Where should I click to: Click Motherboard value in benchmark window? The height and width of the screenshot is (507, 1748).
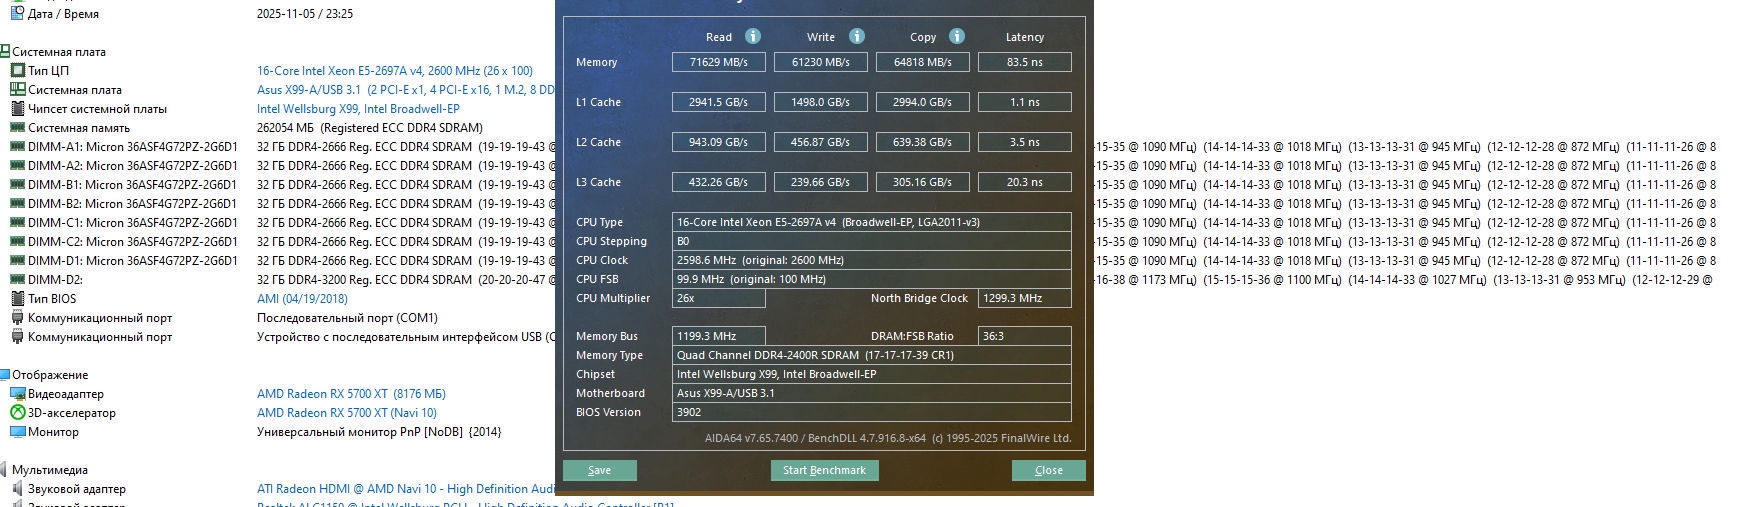point(872,393)
